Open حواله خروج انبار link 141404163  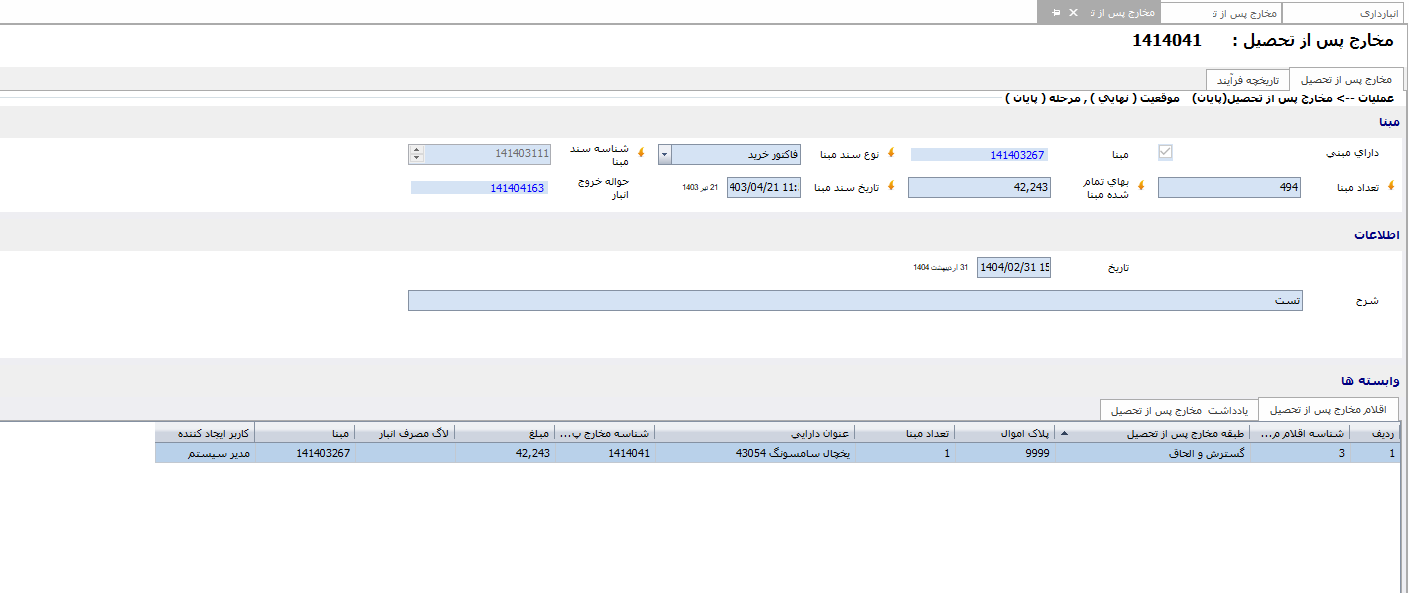click(x=480, y=187)
